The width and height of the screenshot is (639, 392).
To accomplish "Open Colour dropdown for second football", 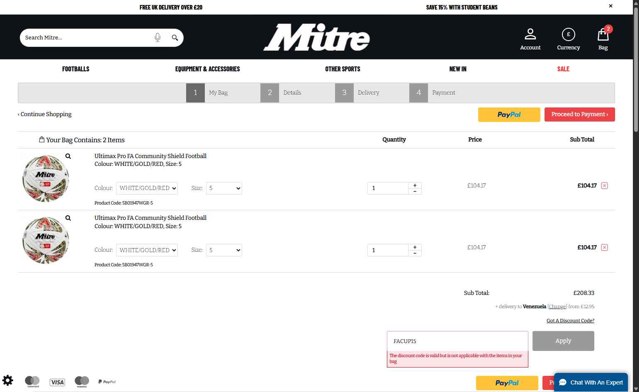I will coord(147,250).
